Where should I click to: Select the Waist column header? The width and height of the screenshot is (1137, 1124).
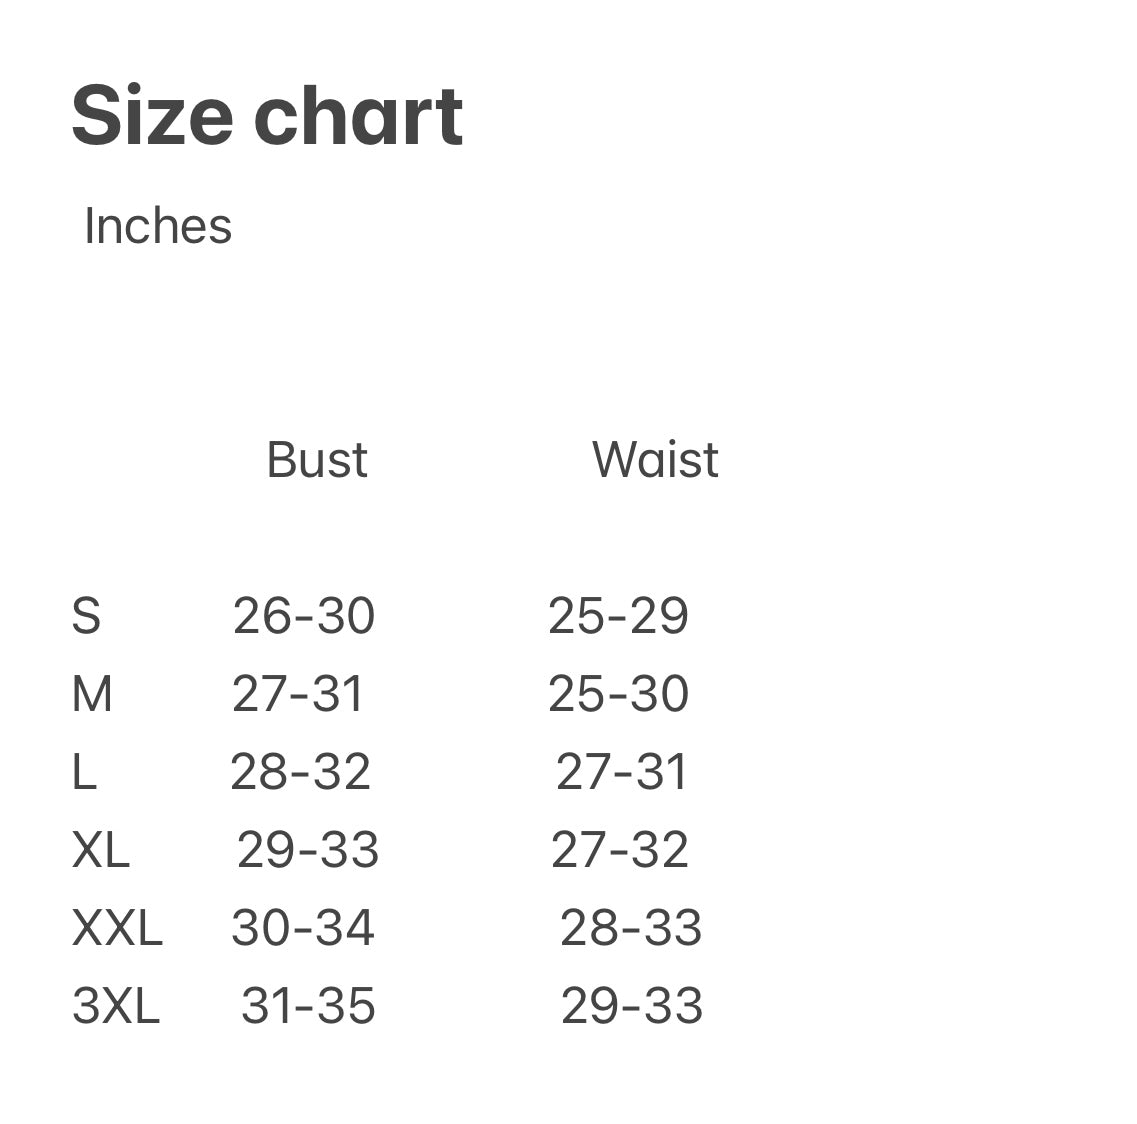click(655, 460)
